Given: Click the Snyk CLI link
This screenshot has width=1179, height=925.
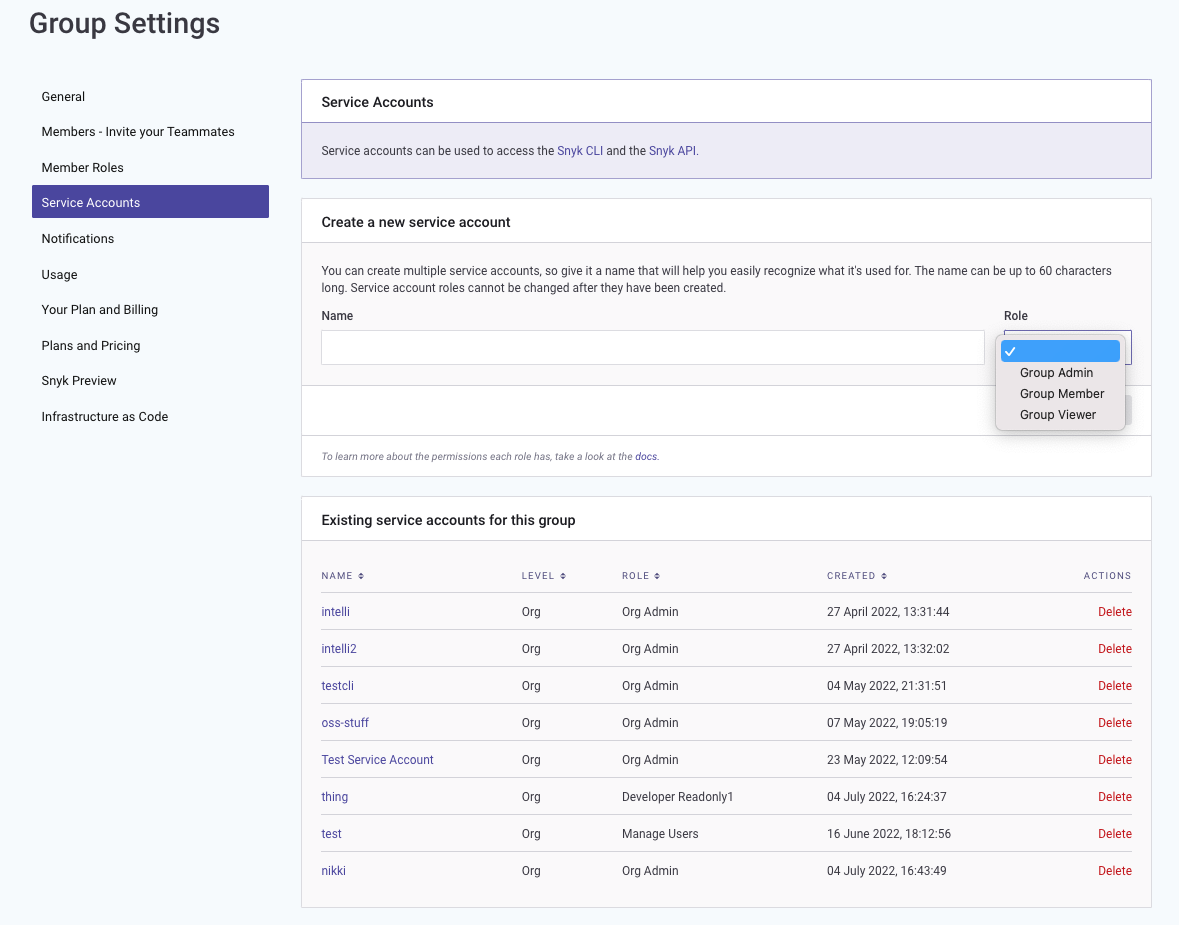Looking at the screenshot, I should click(x=580, y=151).
